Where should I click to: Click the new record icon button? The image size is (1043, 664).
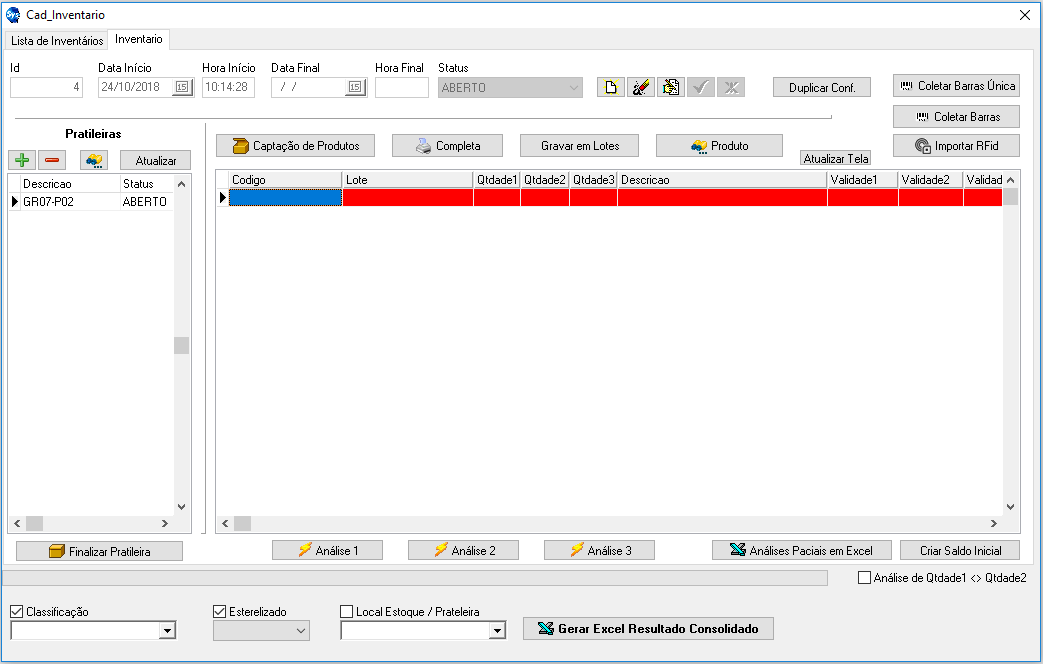[609, 87]
